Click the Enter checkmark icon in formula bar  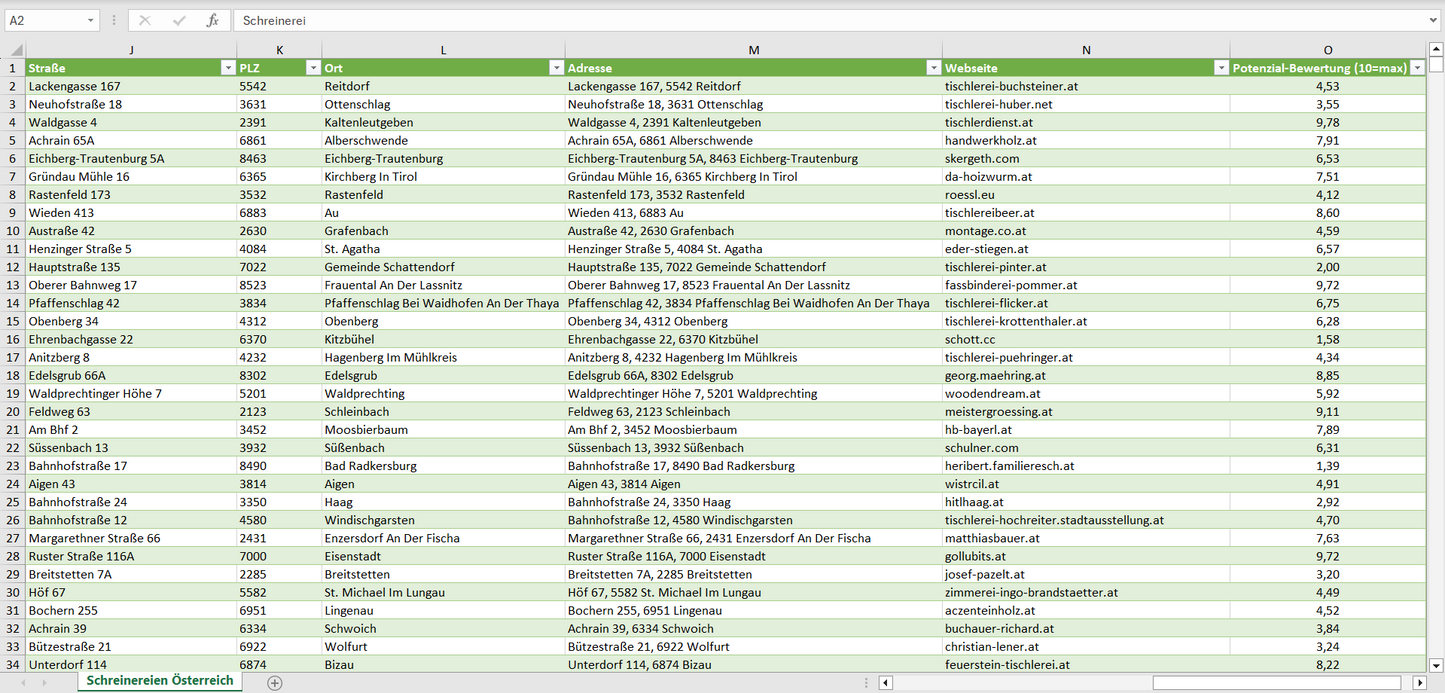coord(179,20)
